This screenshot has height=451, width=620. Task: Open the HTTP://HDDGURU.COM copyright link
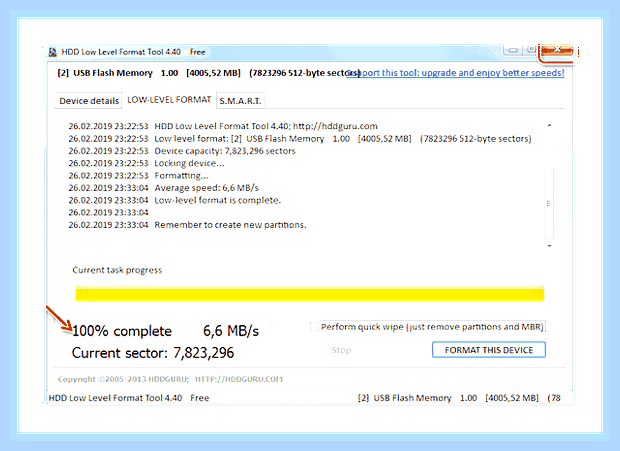pyautogui.click(x=239, y=379)
